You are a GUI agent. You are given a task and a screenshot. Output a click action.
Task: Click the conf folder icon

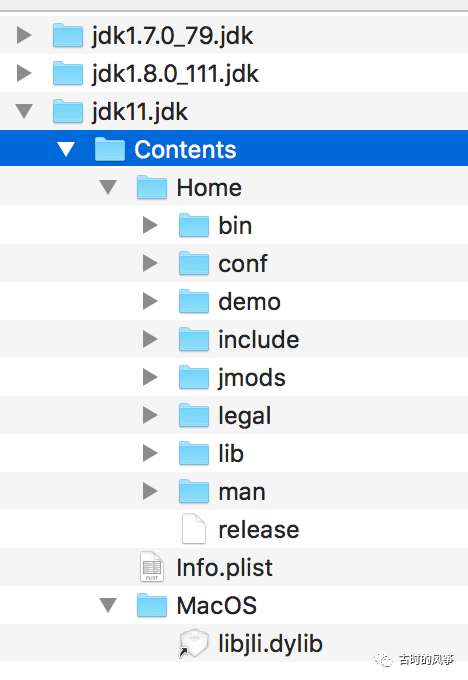[194, 263]
